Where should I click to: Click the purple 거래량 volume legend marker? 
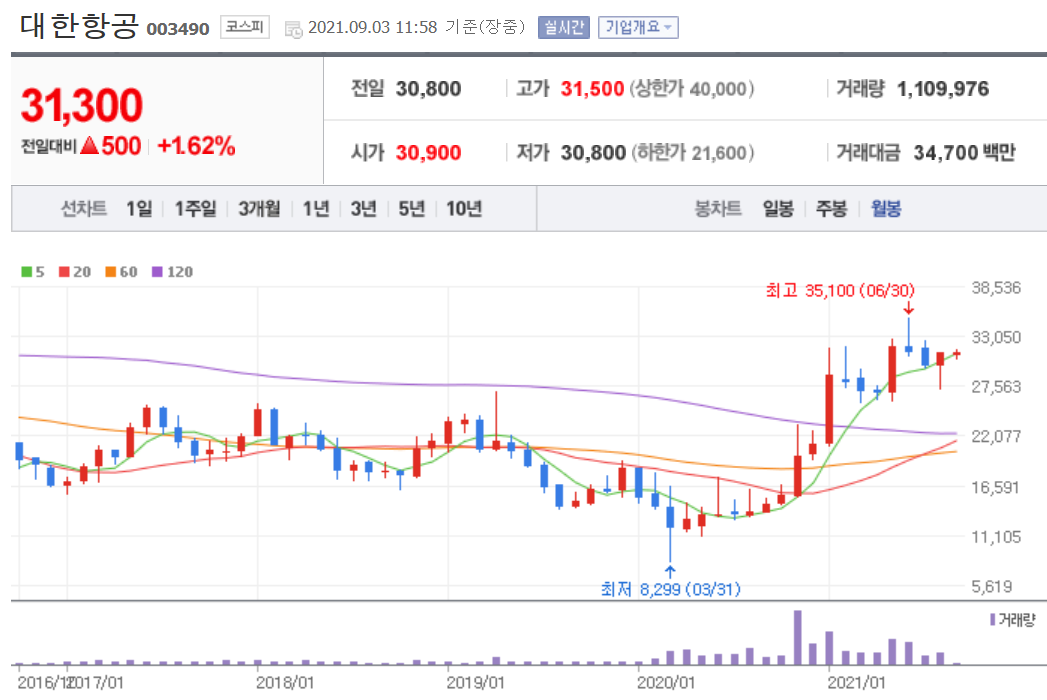tap(993, 620)
